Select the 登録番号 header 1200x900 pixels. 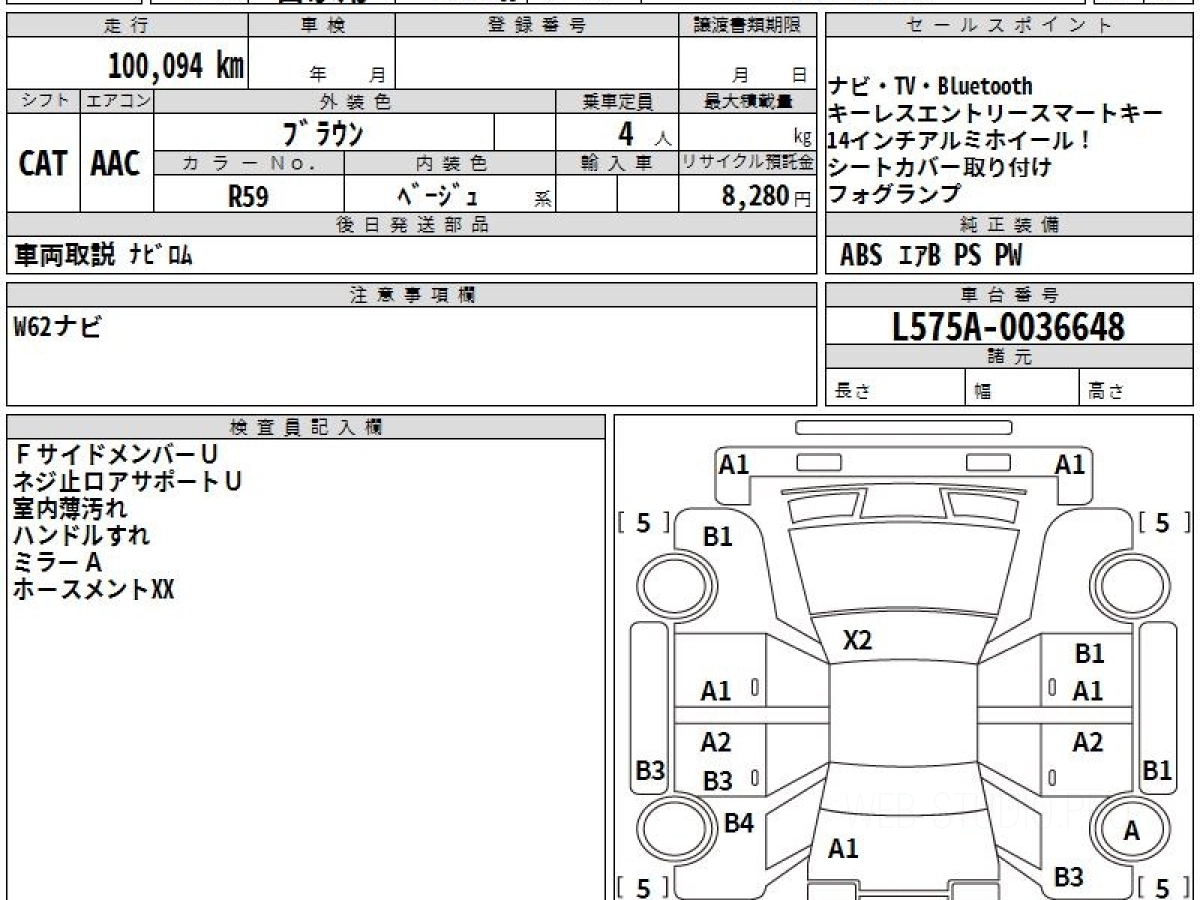537,26
